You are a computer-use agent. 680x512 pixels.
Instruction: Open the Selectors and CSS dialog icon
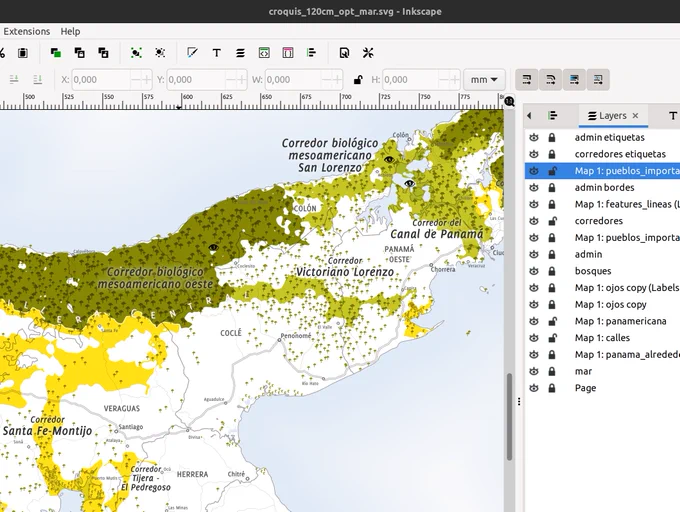288,53
